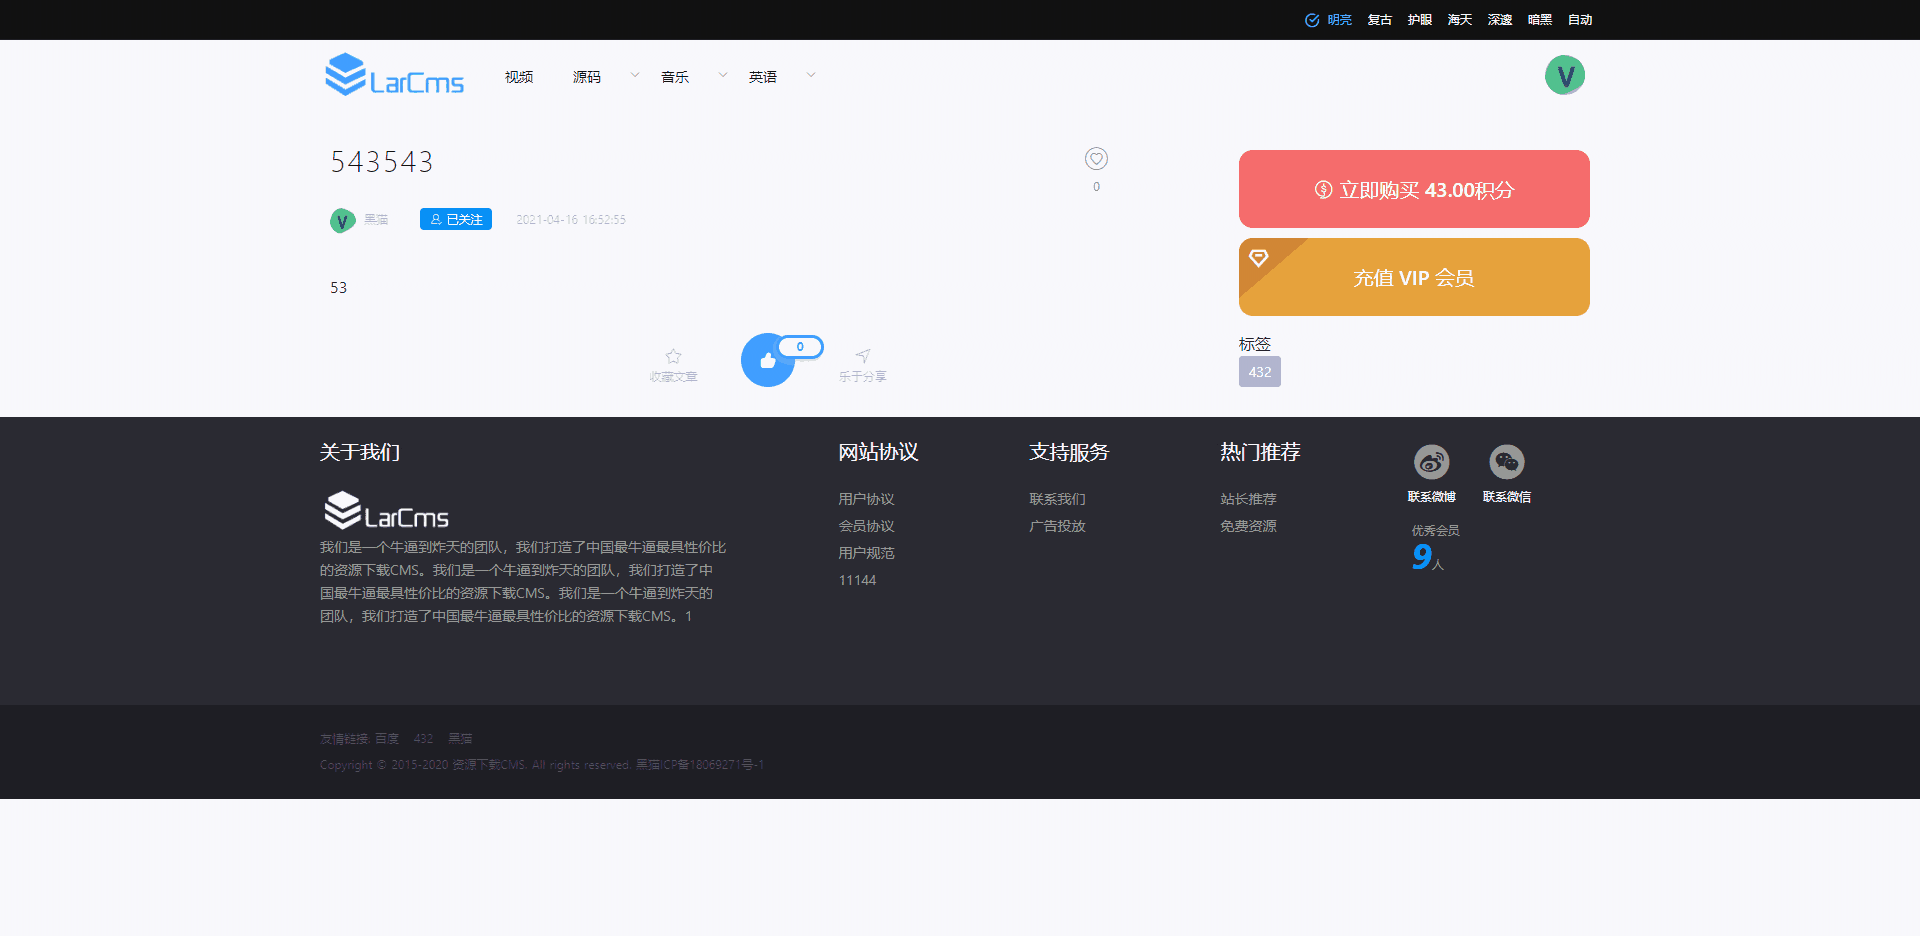Expand the 英语 menu dropdown arrow
Image resolution: width=1920 pixels, height=936 pixels.
811,75
